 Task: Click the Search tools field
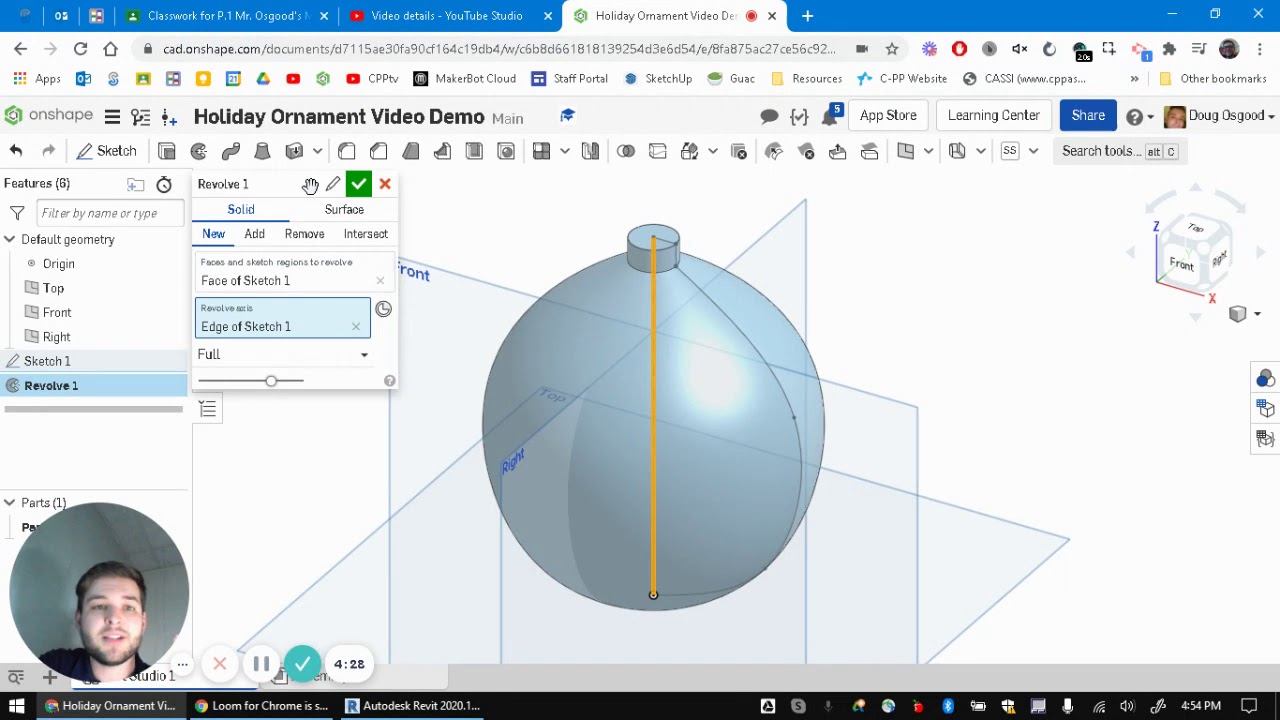[1120, 151]
